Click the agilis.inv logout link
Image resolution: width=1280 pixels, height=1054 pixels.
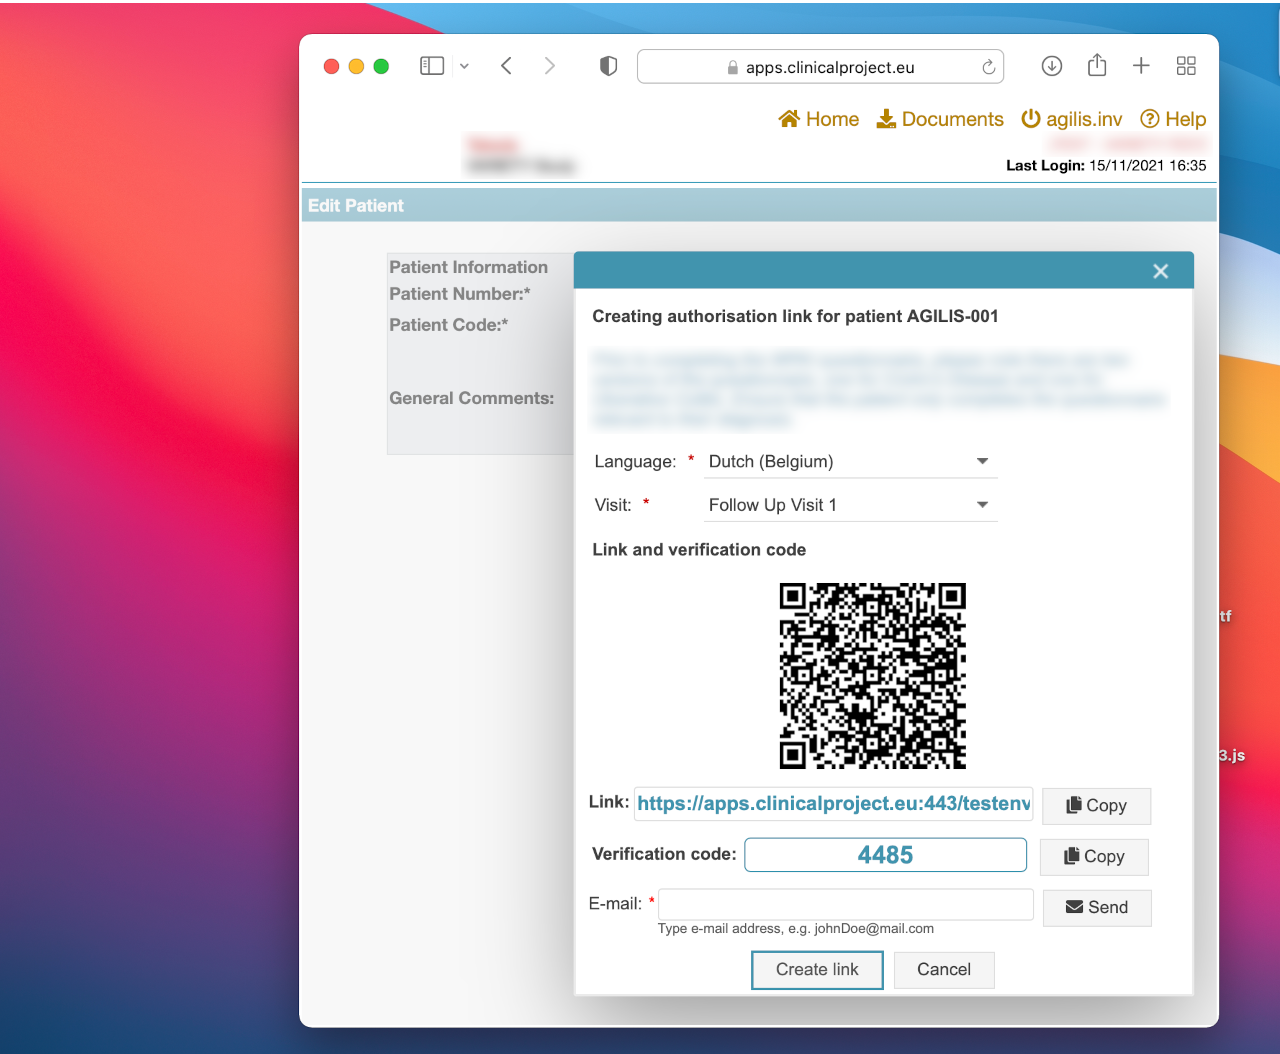click(x=1072, y=119)
